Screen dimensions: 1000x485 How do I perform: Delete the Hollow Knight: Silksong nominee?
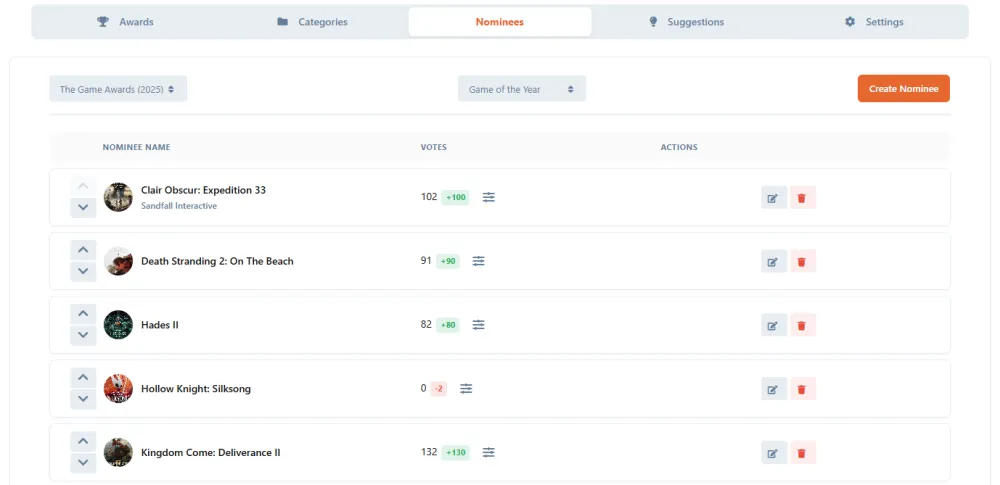802,389
